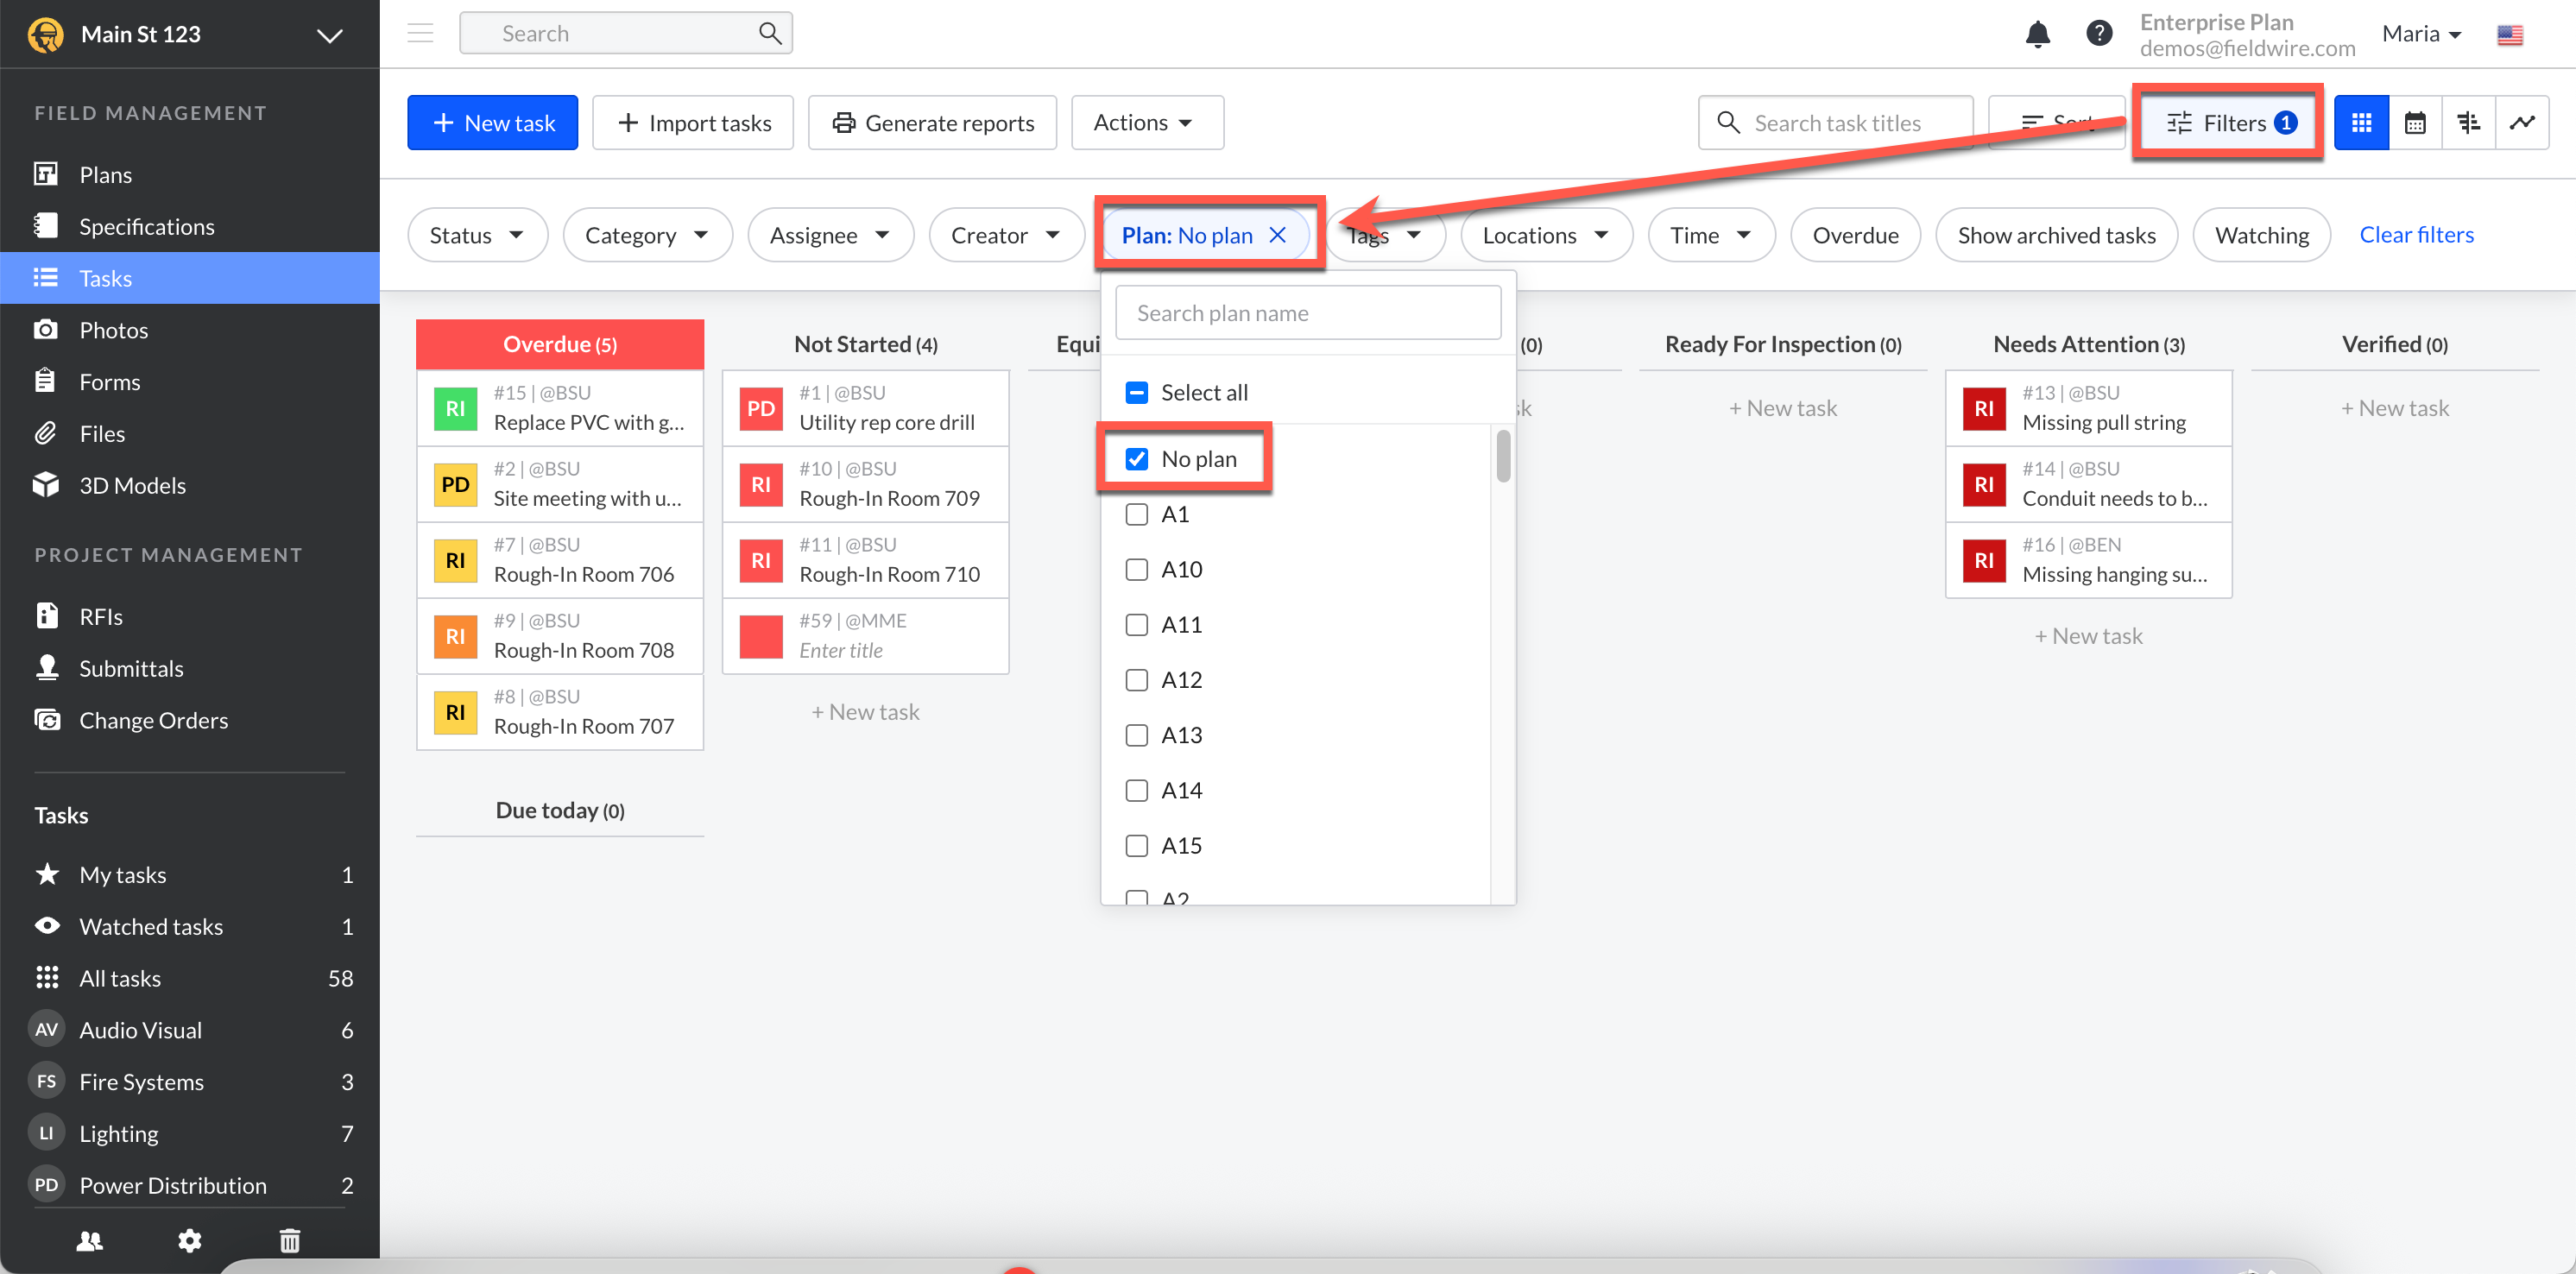Viewport: 2576px width, 1274px height.
Task: Uncheck the No plan checkbox
Action: 1136,459
